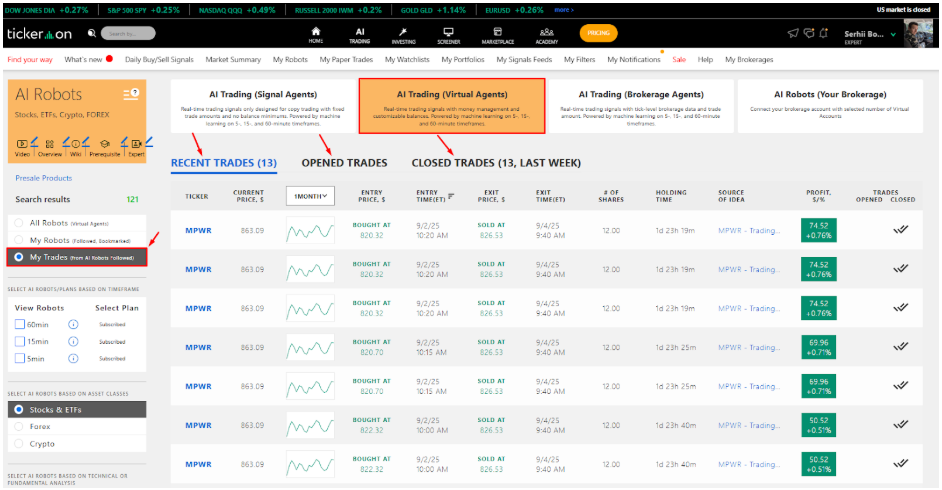This screenshot has height=490, width=942.
Task: Open My Brokerages menu item
Action: (x=749, y=59)
